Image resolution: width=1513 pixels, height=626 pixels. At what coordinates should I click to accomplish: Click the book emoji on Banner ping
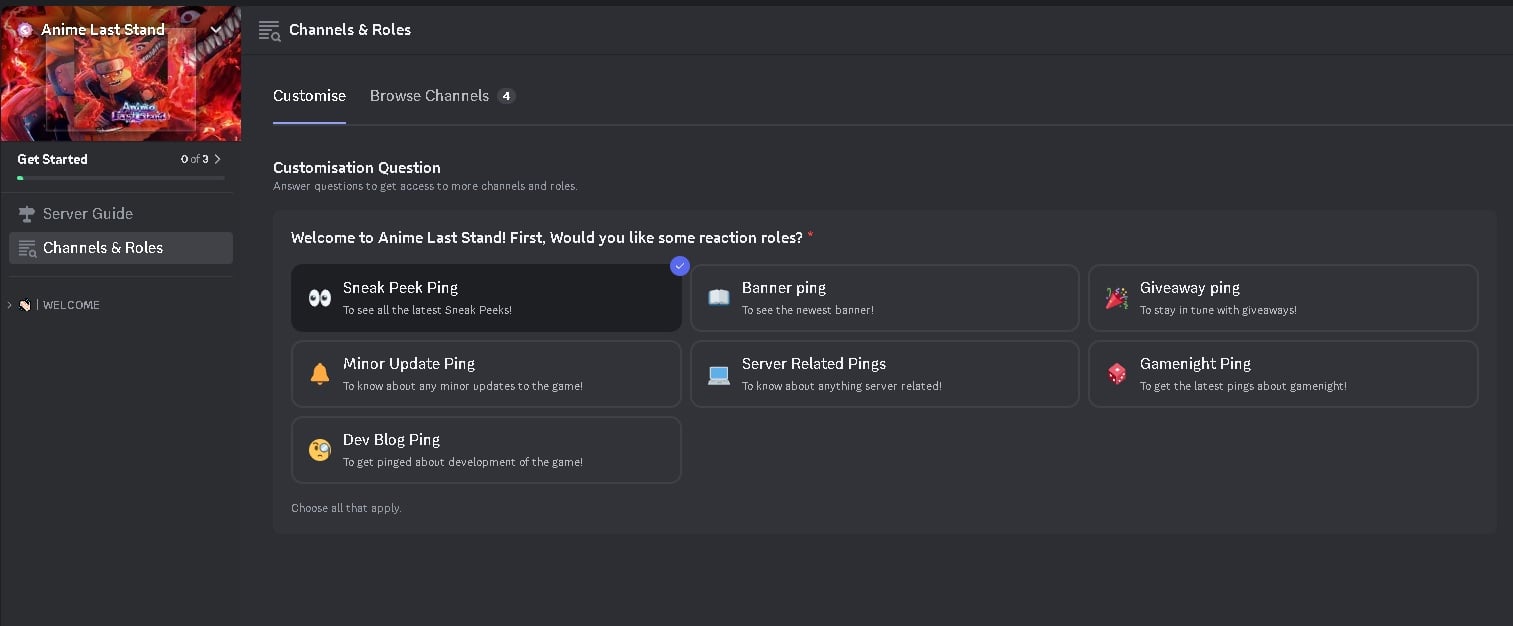[719, 298]
